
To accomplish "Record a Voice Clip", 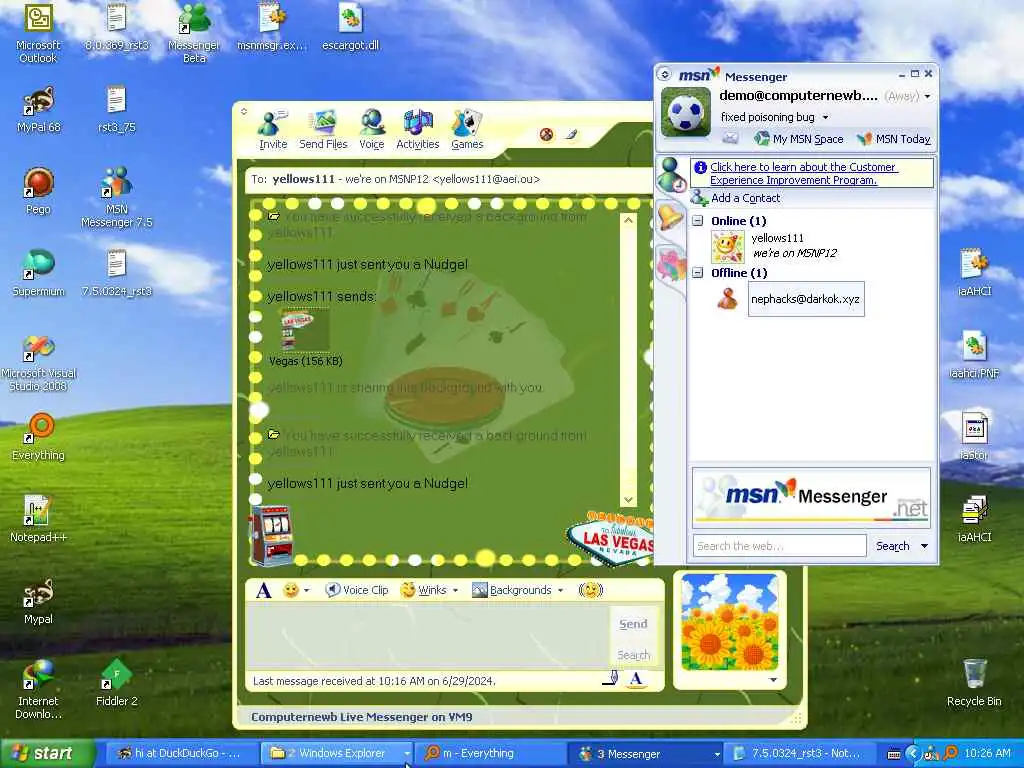I will [357, 590].
